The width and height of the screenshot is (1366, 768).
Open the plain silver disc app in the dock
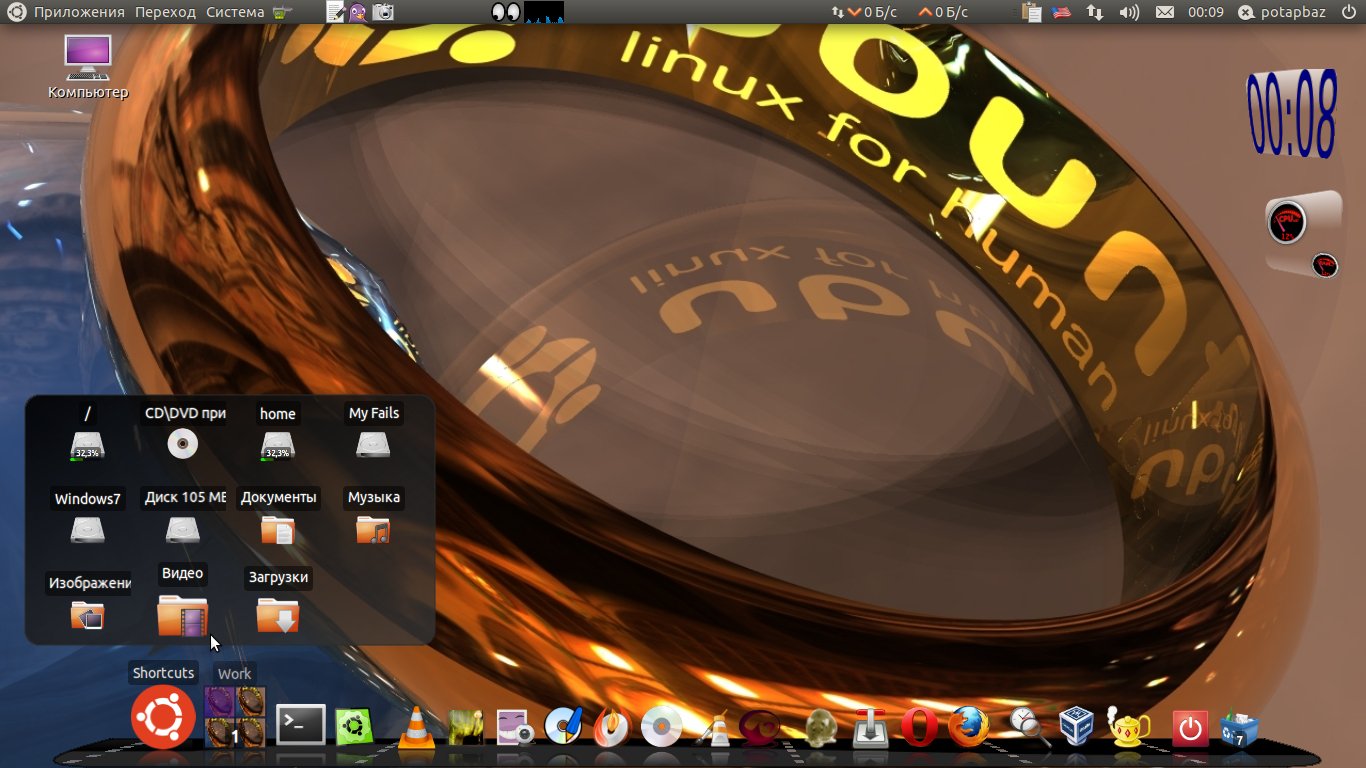[x=661, y=727]
